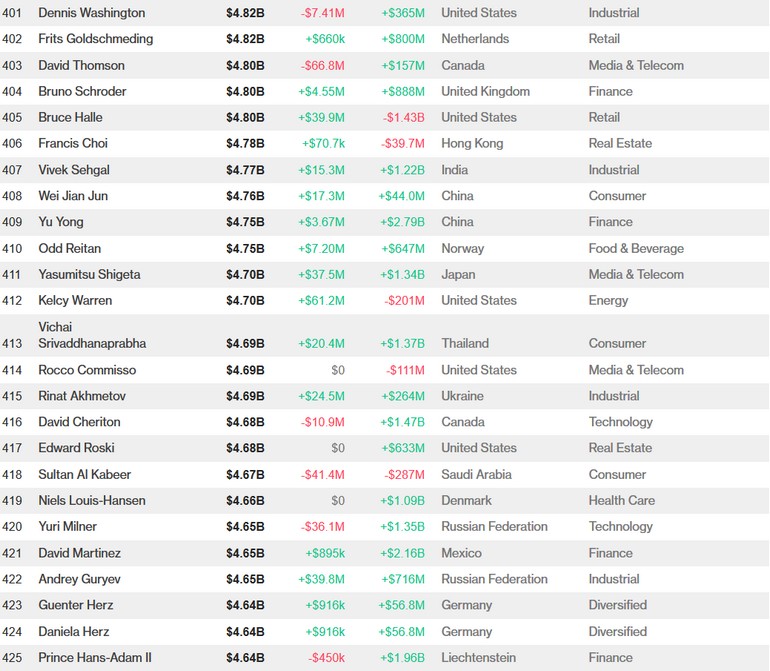Select Kelcy Warren's name

click(x=75, y=300)
